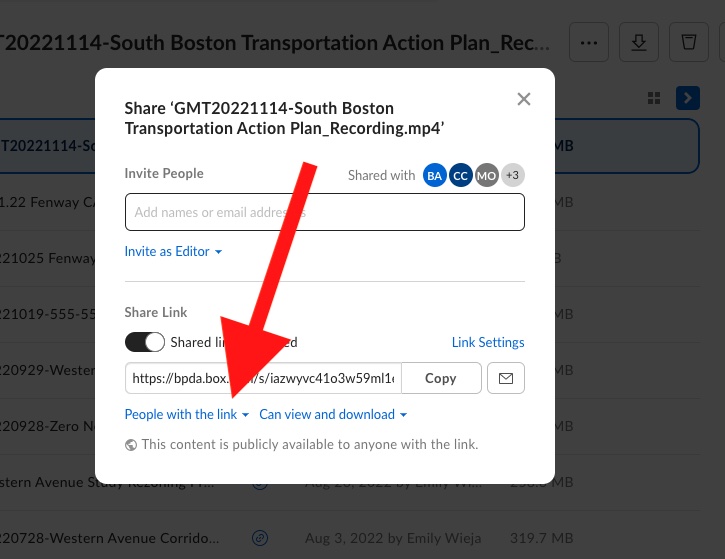Select the shared link URL field

(x=263, y=379)
